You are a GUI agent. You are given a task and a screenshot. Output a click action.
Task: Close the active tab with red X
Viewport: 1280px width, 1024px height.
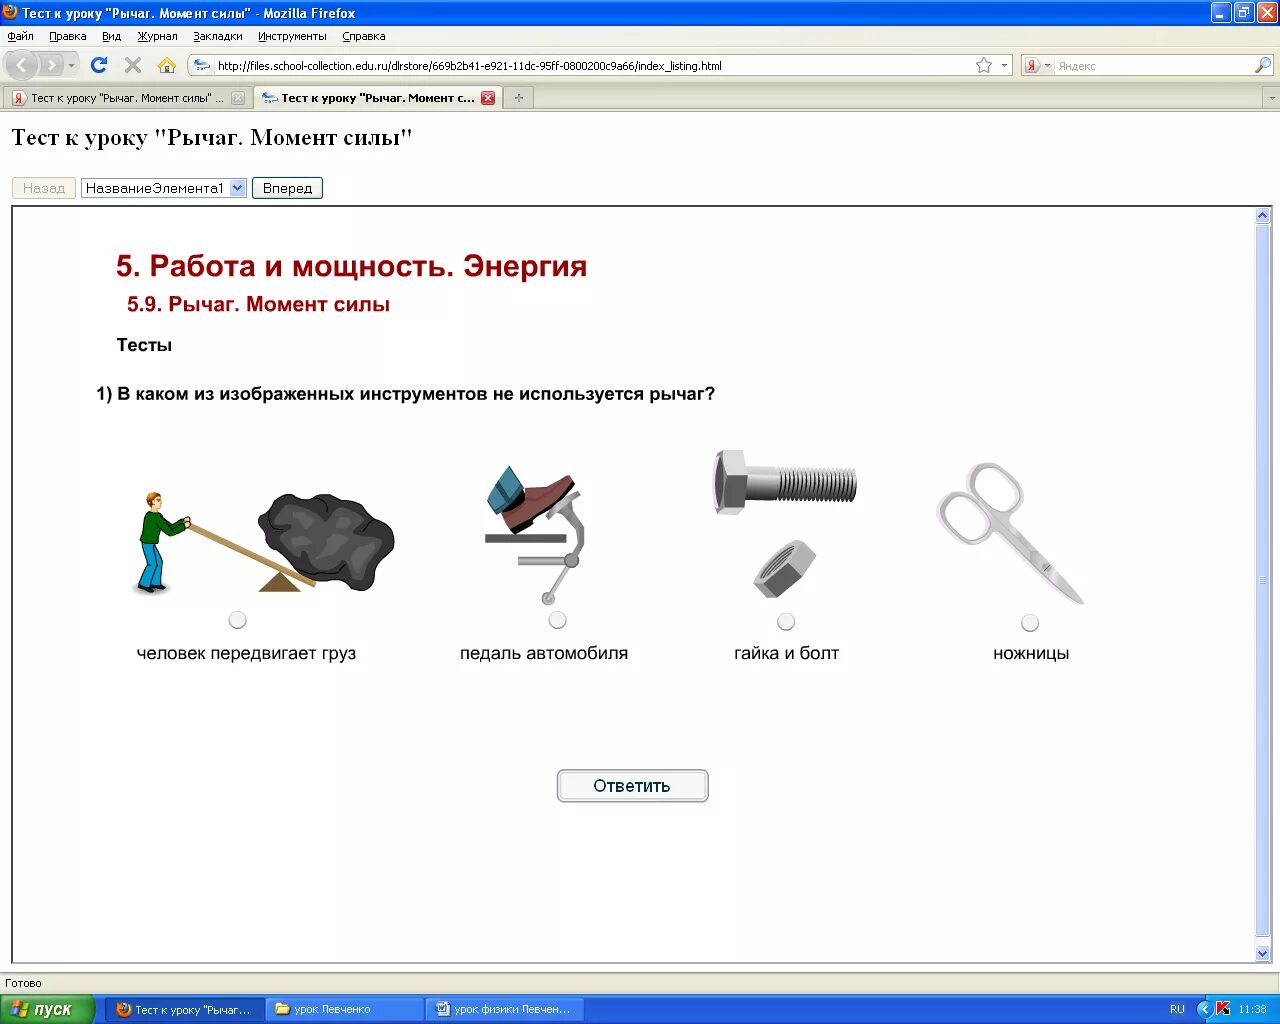488,98
